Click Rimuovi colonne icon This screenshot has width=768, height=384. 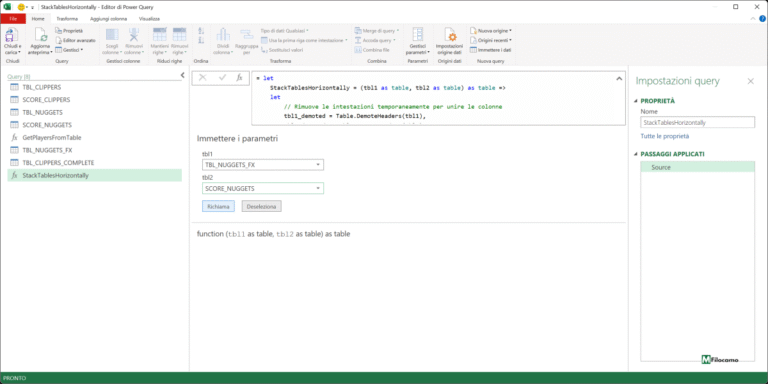[134, 35]
